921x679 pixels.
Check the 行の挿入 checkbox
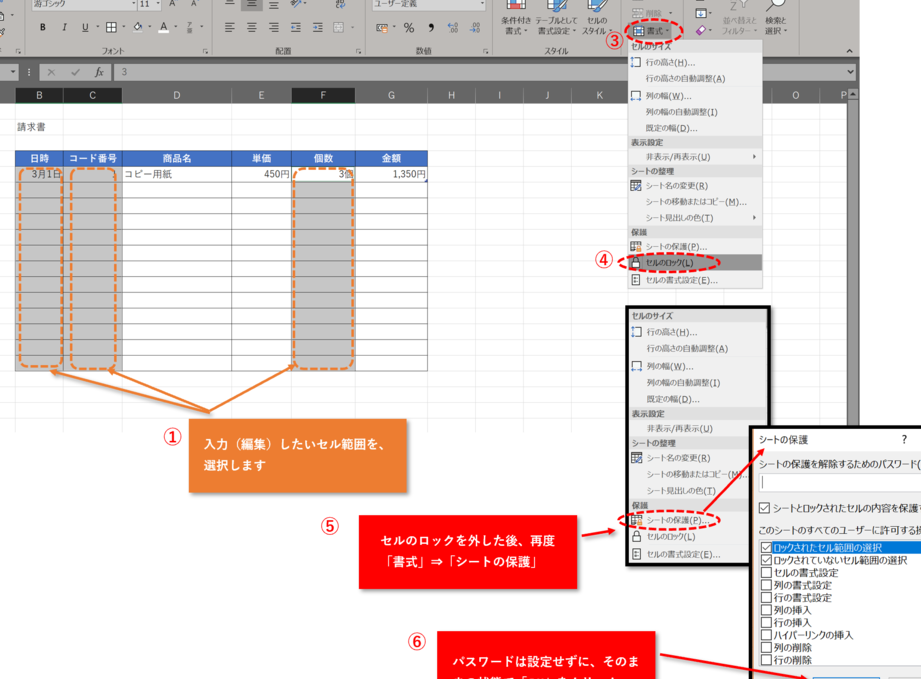point(766,623)
